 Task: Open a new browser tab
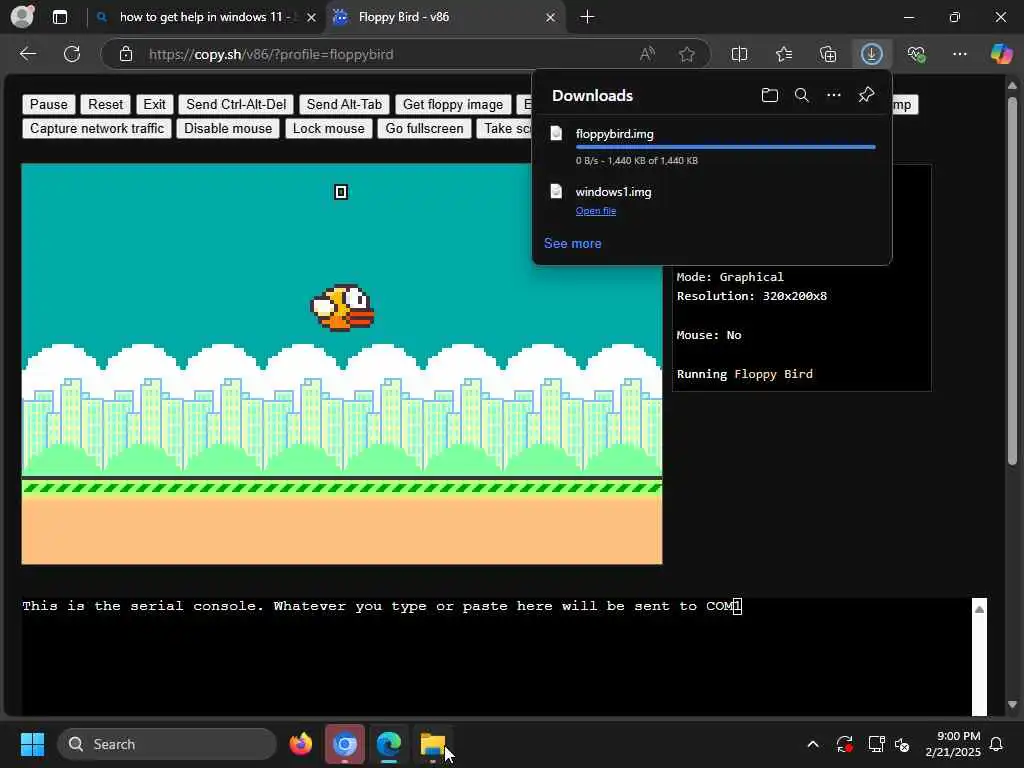tap(587, 17)
